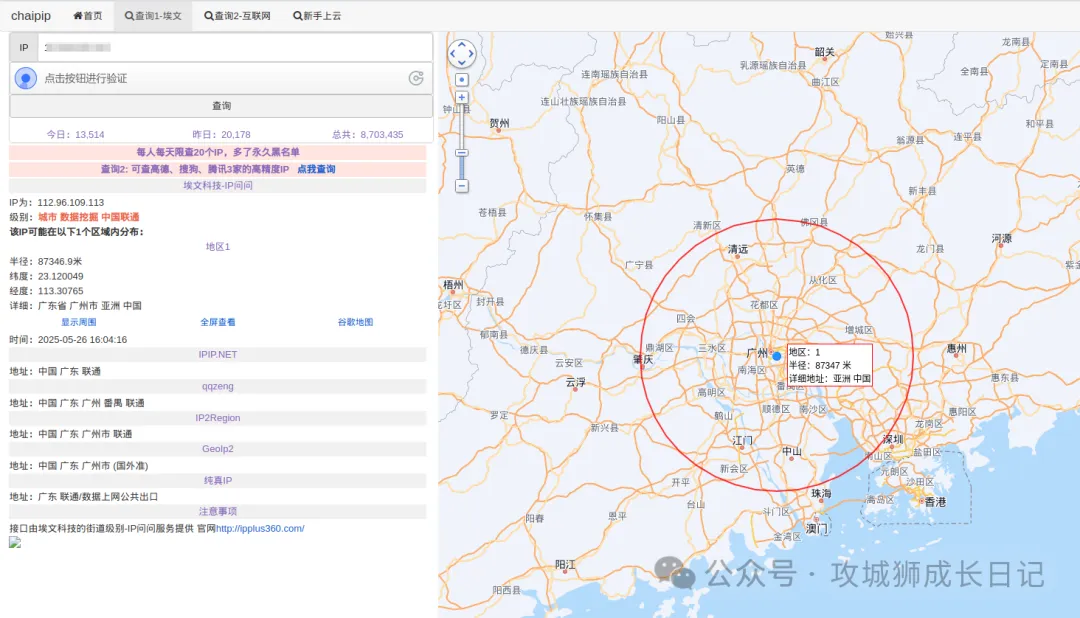The height and width of the screenshot is (618, 1080).
Task: Zoom out using the bottom minus button
Action: 462,186
